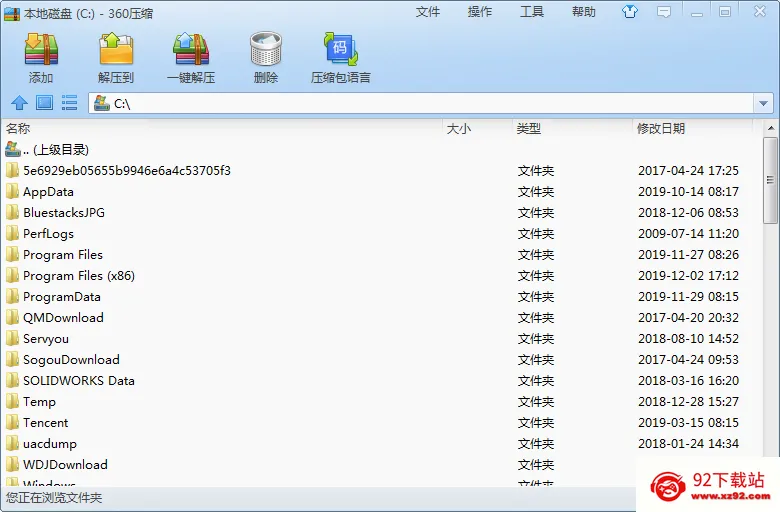
Task: Select the WDJDownload folder
Action: [65, 465]
